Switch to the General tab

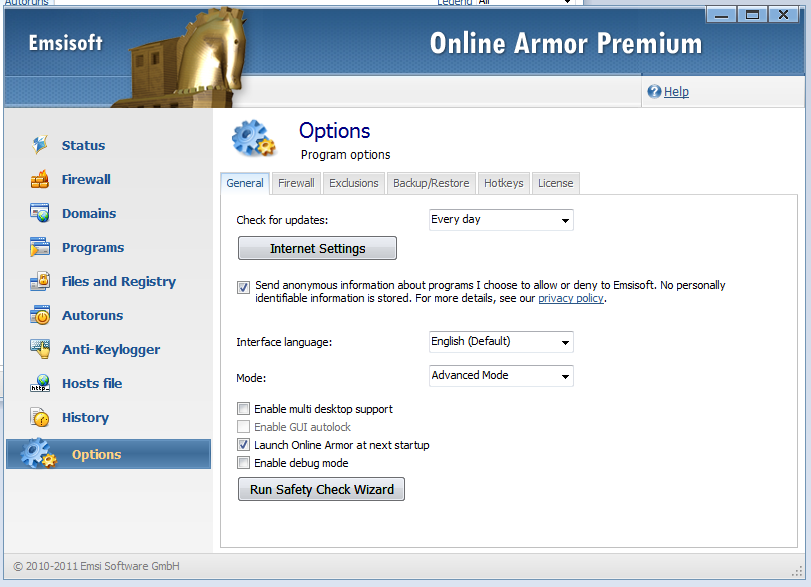click(245, 183)
